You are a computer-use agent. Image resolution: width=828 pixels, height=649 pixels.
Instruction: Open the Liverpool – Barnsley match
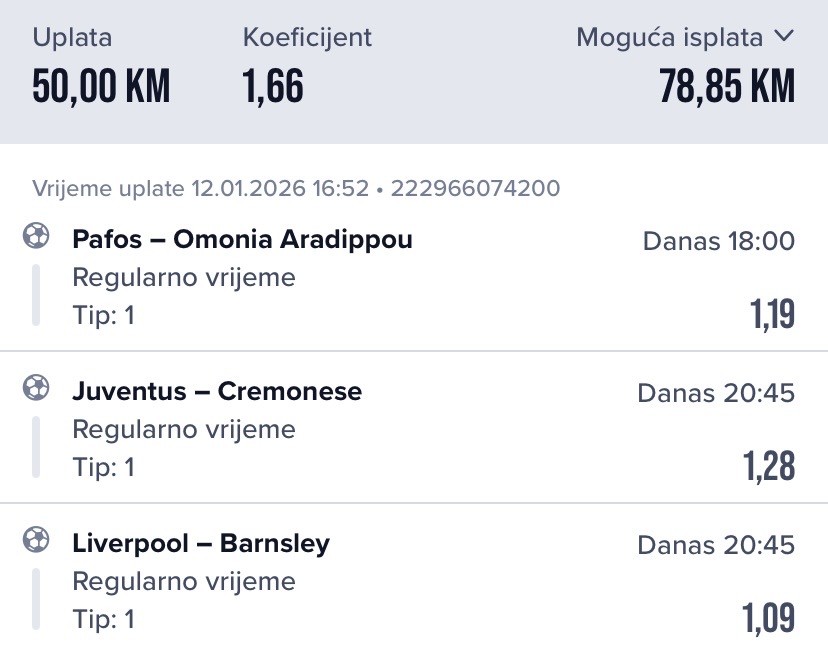pos(201,544)
